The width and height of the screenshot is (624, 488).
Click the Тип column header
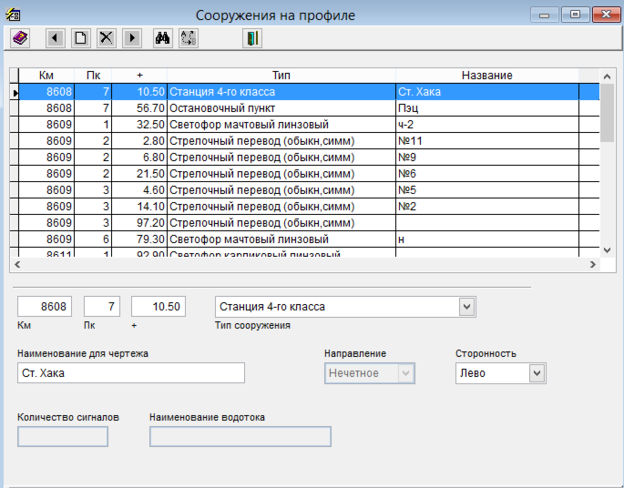(x=280, y=76)
